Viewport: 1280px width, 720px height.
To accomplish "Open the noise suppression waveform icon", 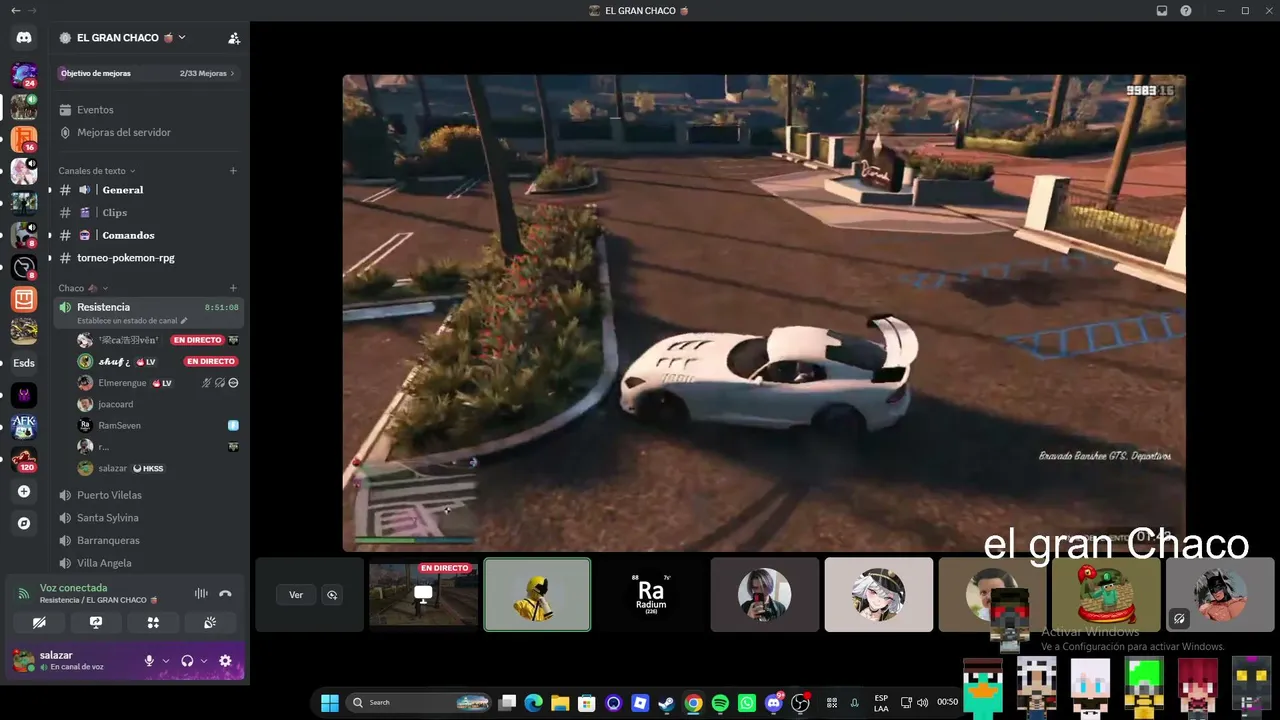I will click(x=201, y=594).
